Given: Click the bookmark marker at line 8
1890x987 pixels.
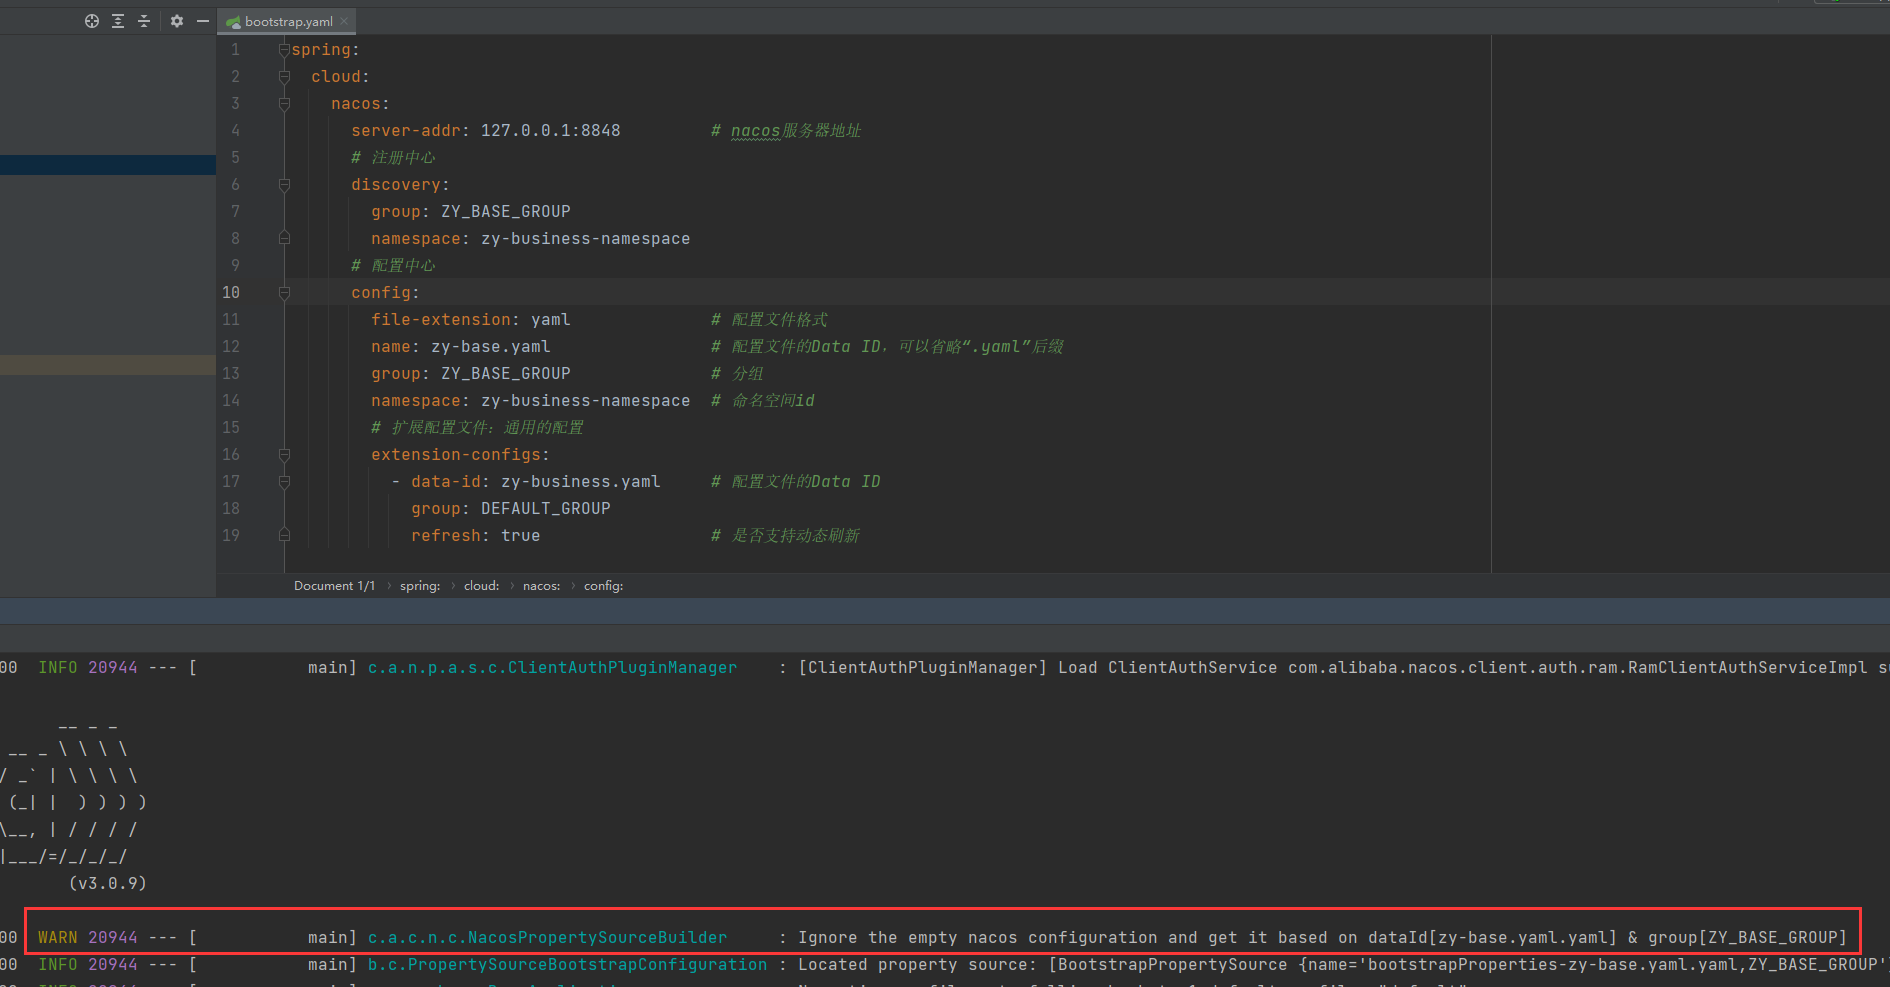Looking at the screenshot, I should click(284, 238).
